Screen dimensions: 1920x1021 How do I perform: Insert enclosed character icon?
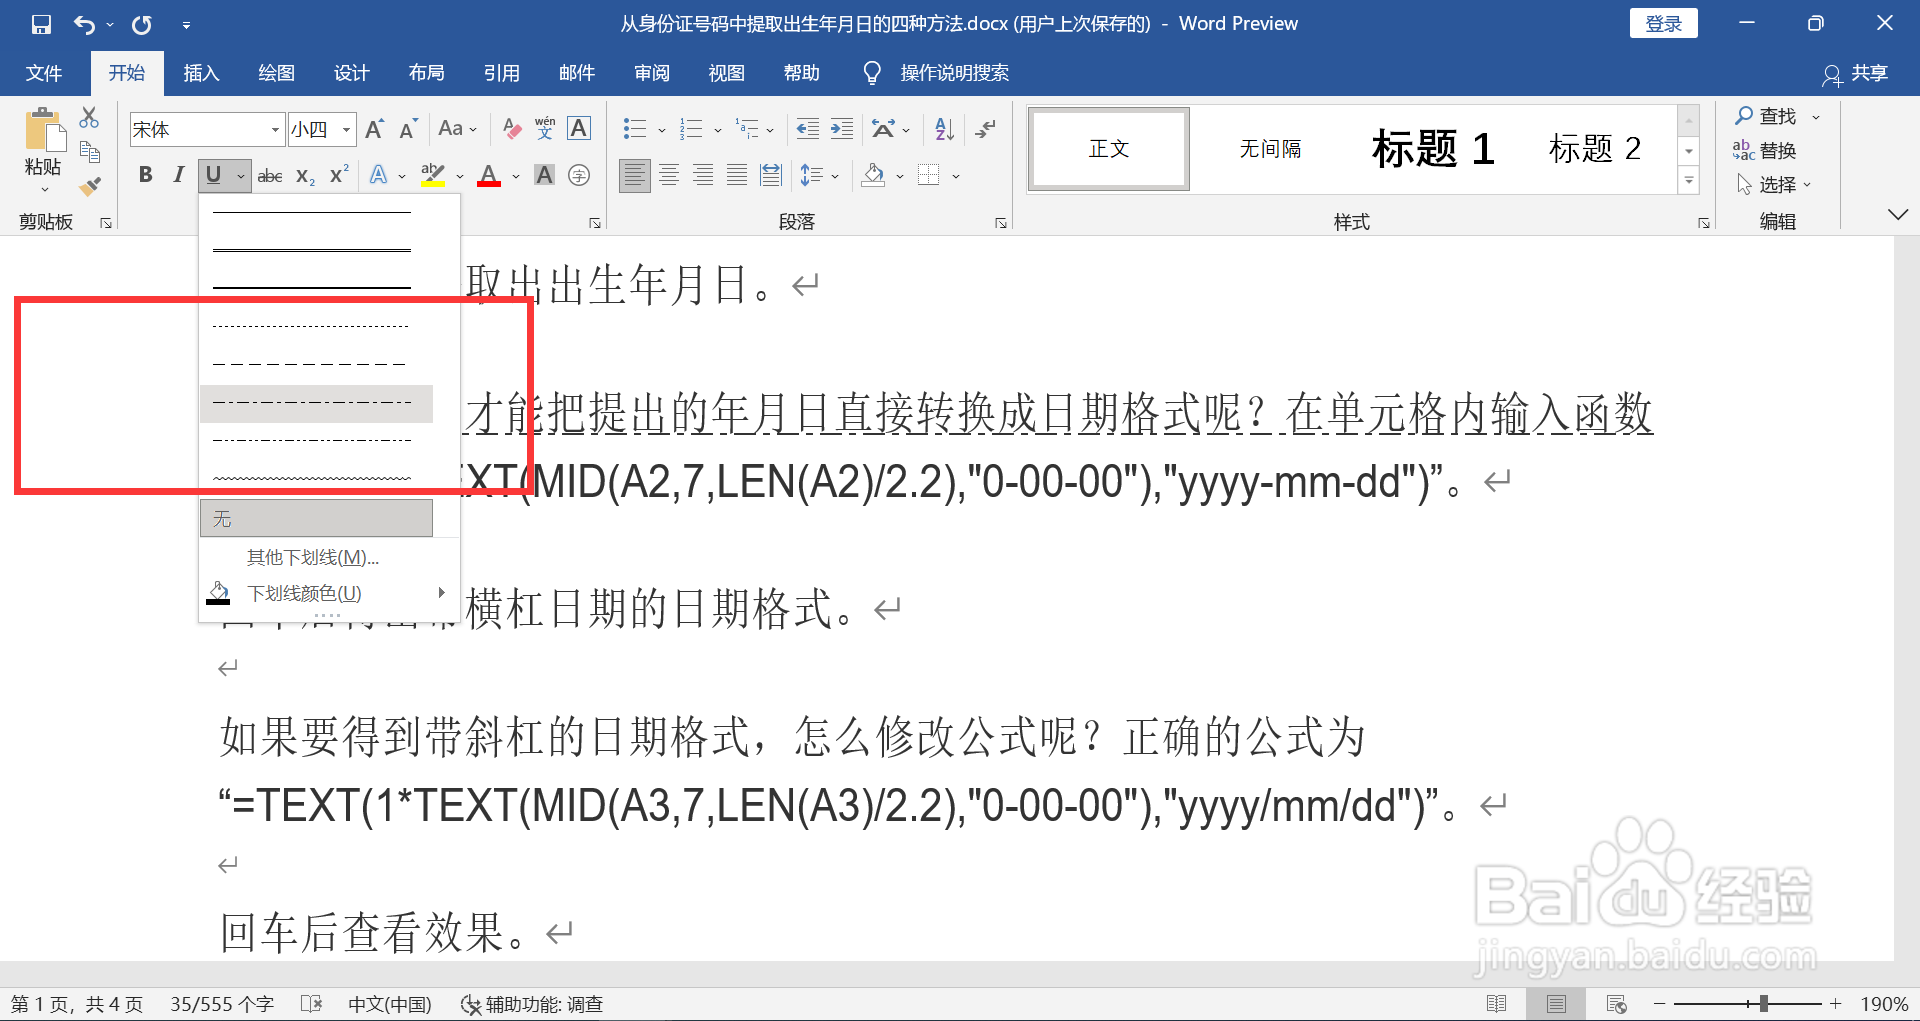[x=578, y=175]
